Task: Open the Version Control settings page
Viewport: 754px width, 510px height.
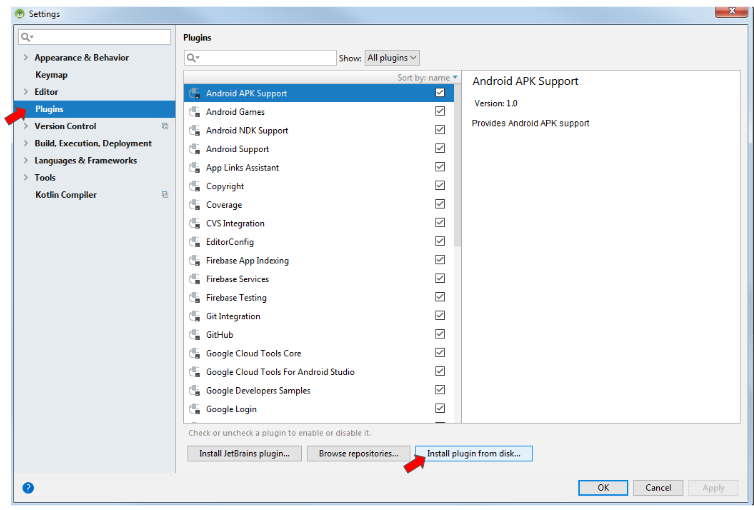Action: coord(65,126)
